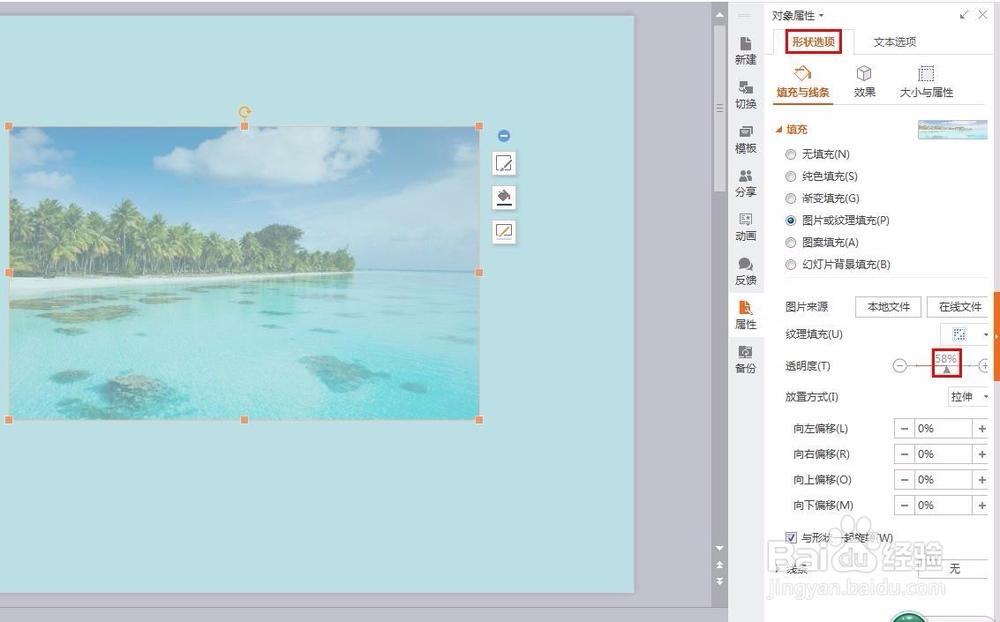
Task: Click the 向上偏移 input field
Action: coord(943,480)
